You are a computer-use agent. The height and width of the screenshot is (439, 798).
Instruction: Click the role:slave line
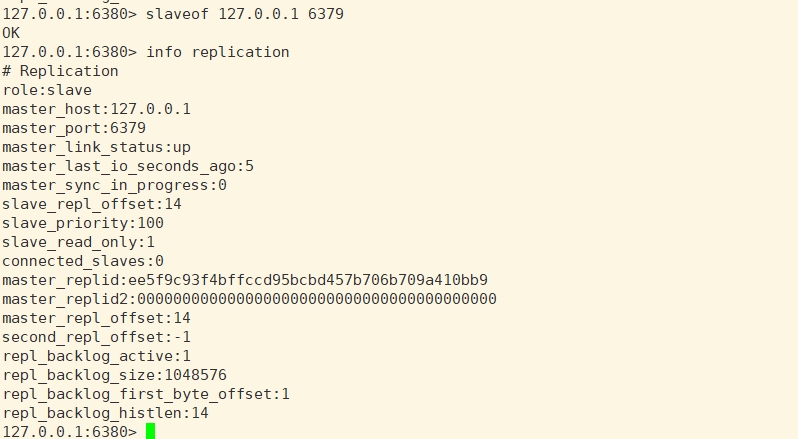click(47, 90)
